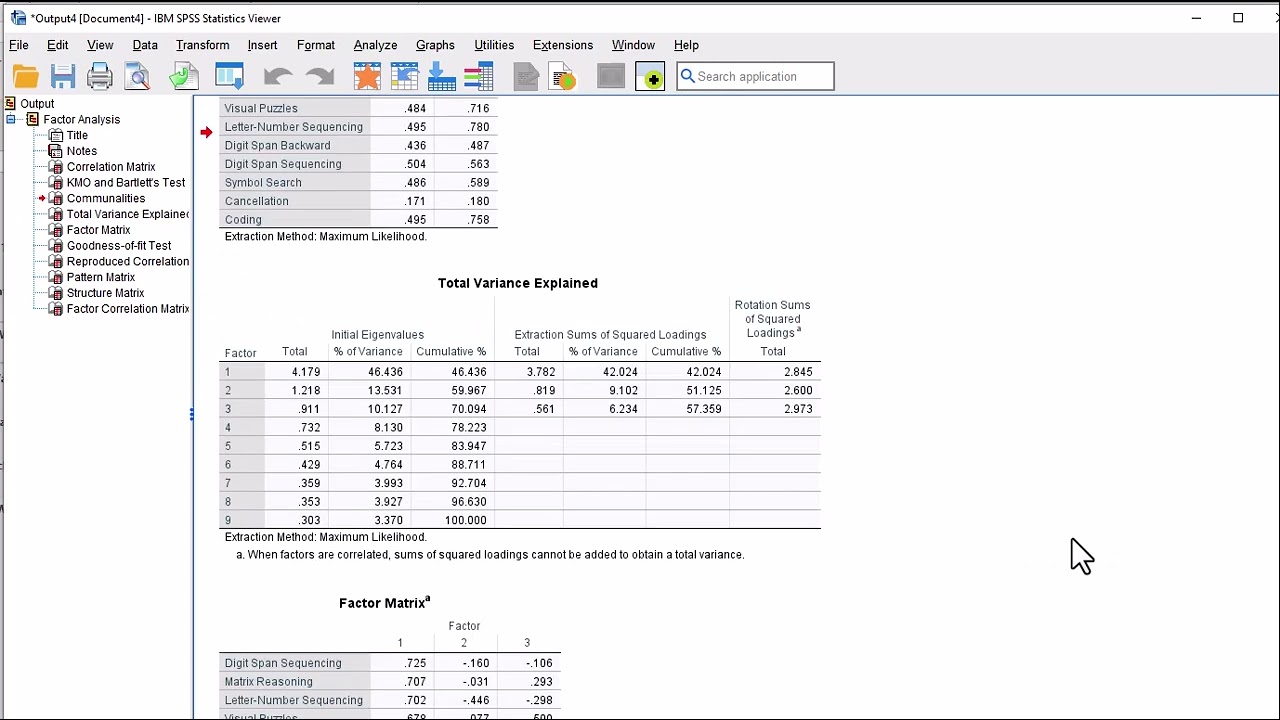Select Structure Matrix outline item
1280x720 pixels.
tap(105, 293)
